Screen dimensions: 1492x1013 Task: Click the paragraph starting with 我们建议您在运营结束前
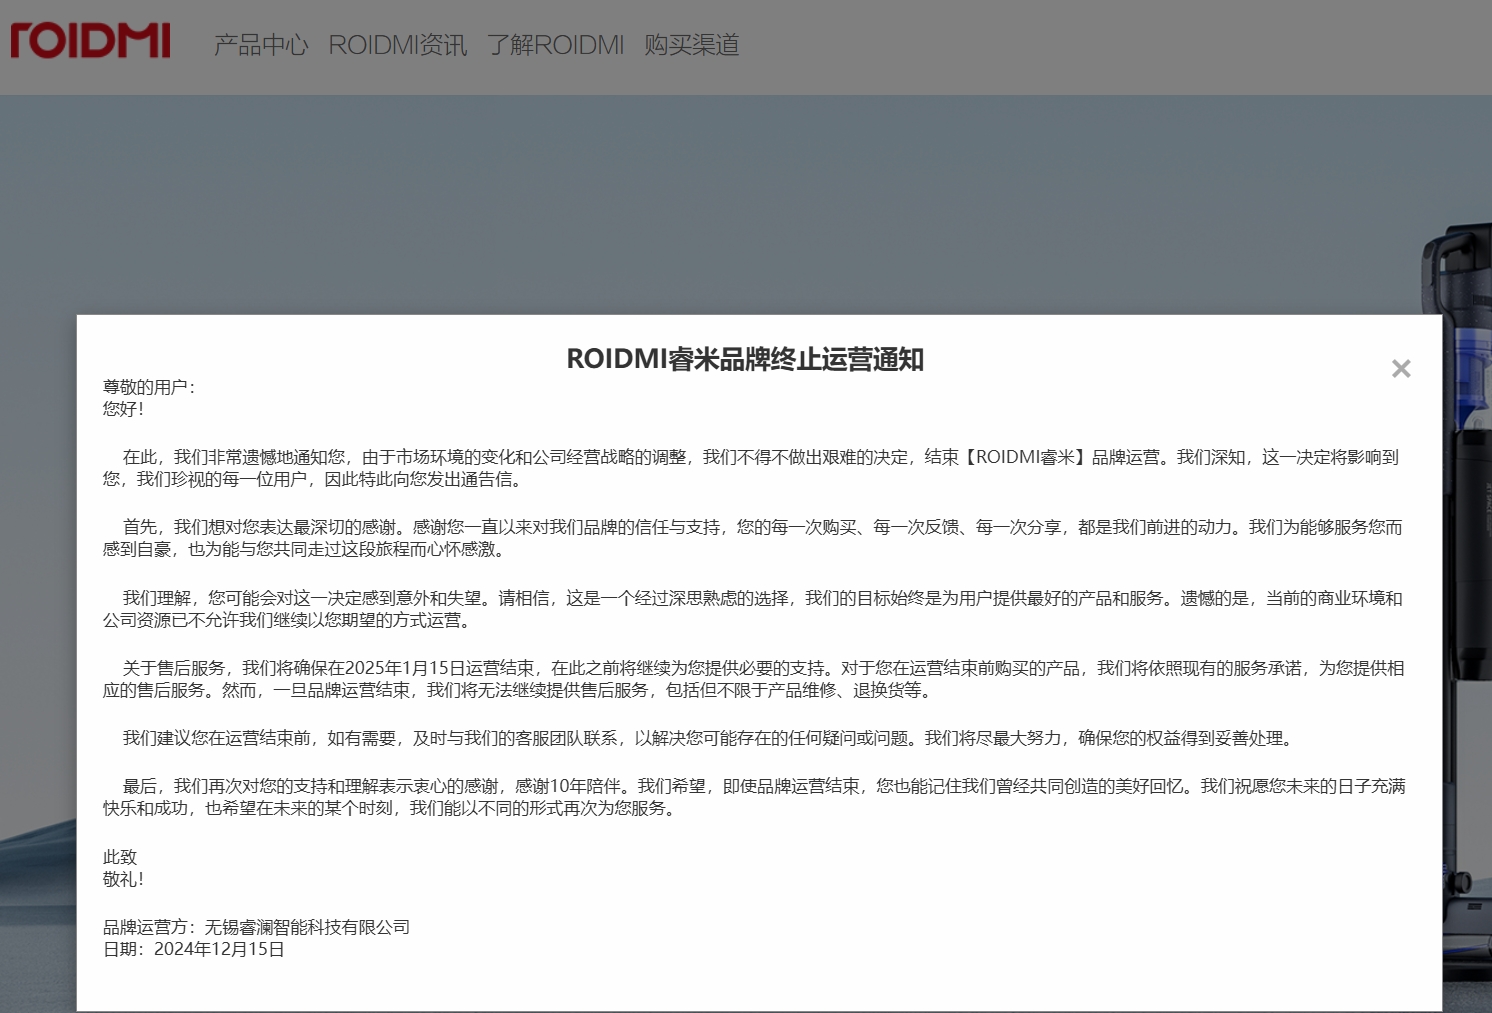(x=709, y=738)
